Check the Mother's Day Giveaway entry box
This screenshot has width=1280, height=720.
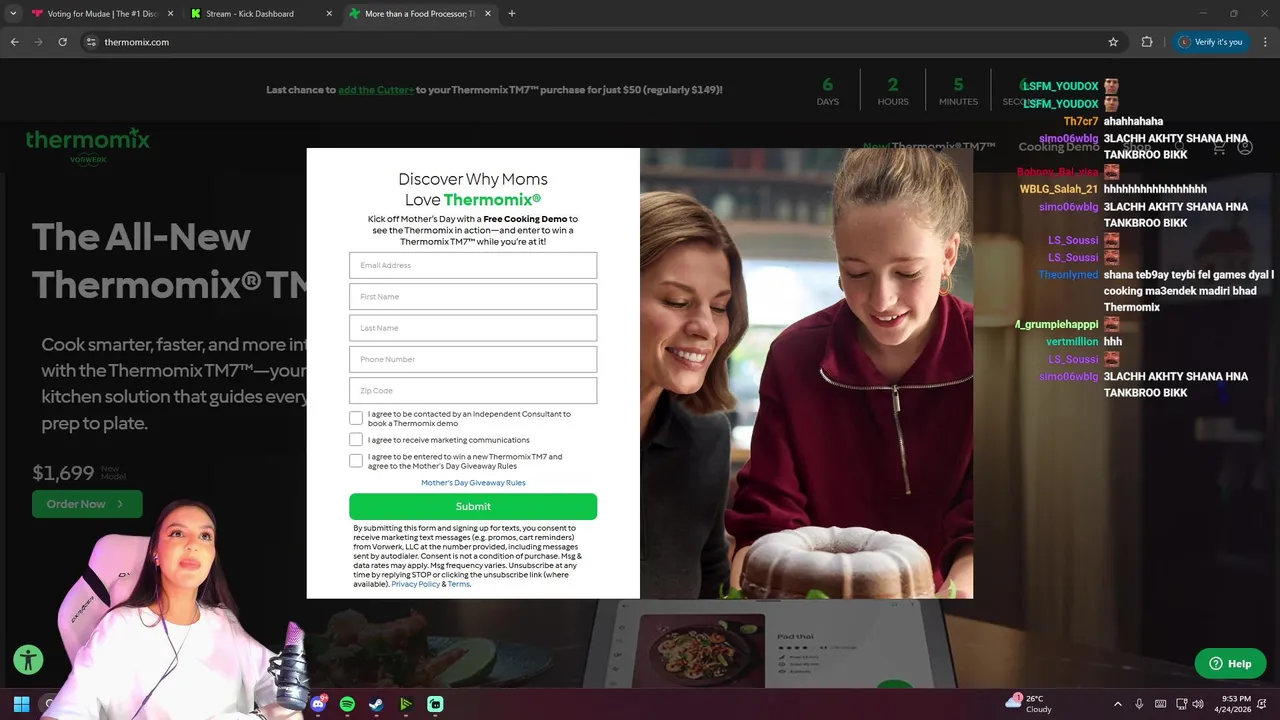pyautogui.click(x=356, y=461)
